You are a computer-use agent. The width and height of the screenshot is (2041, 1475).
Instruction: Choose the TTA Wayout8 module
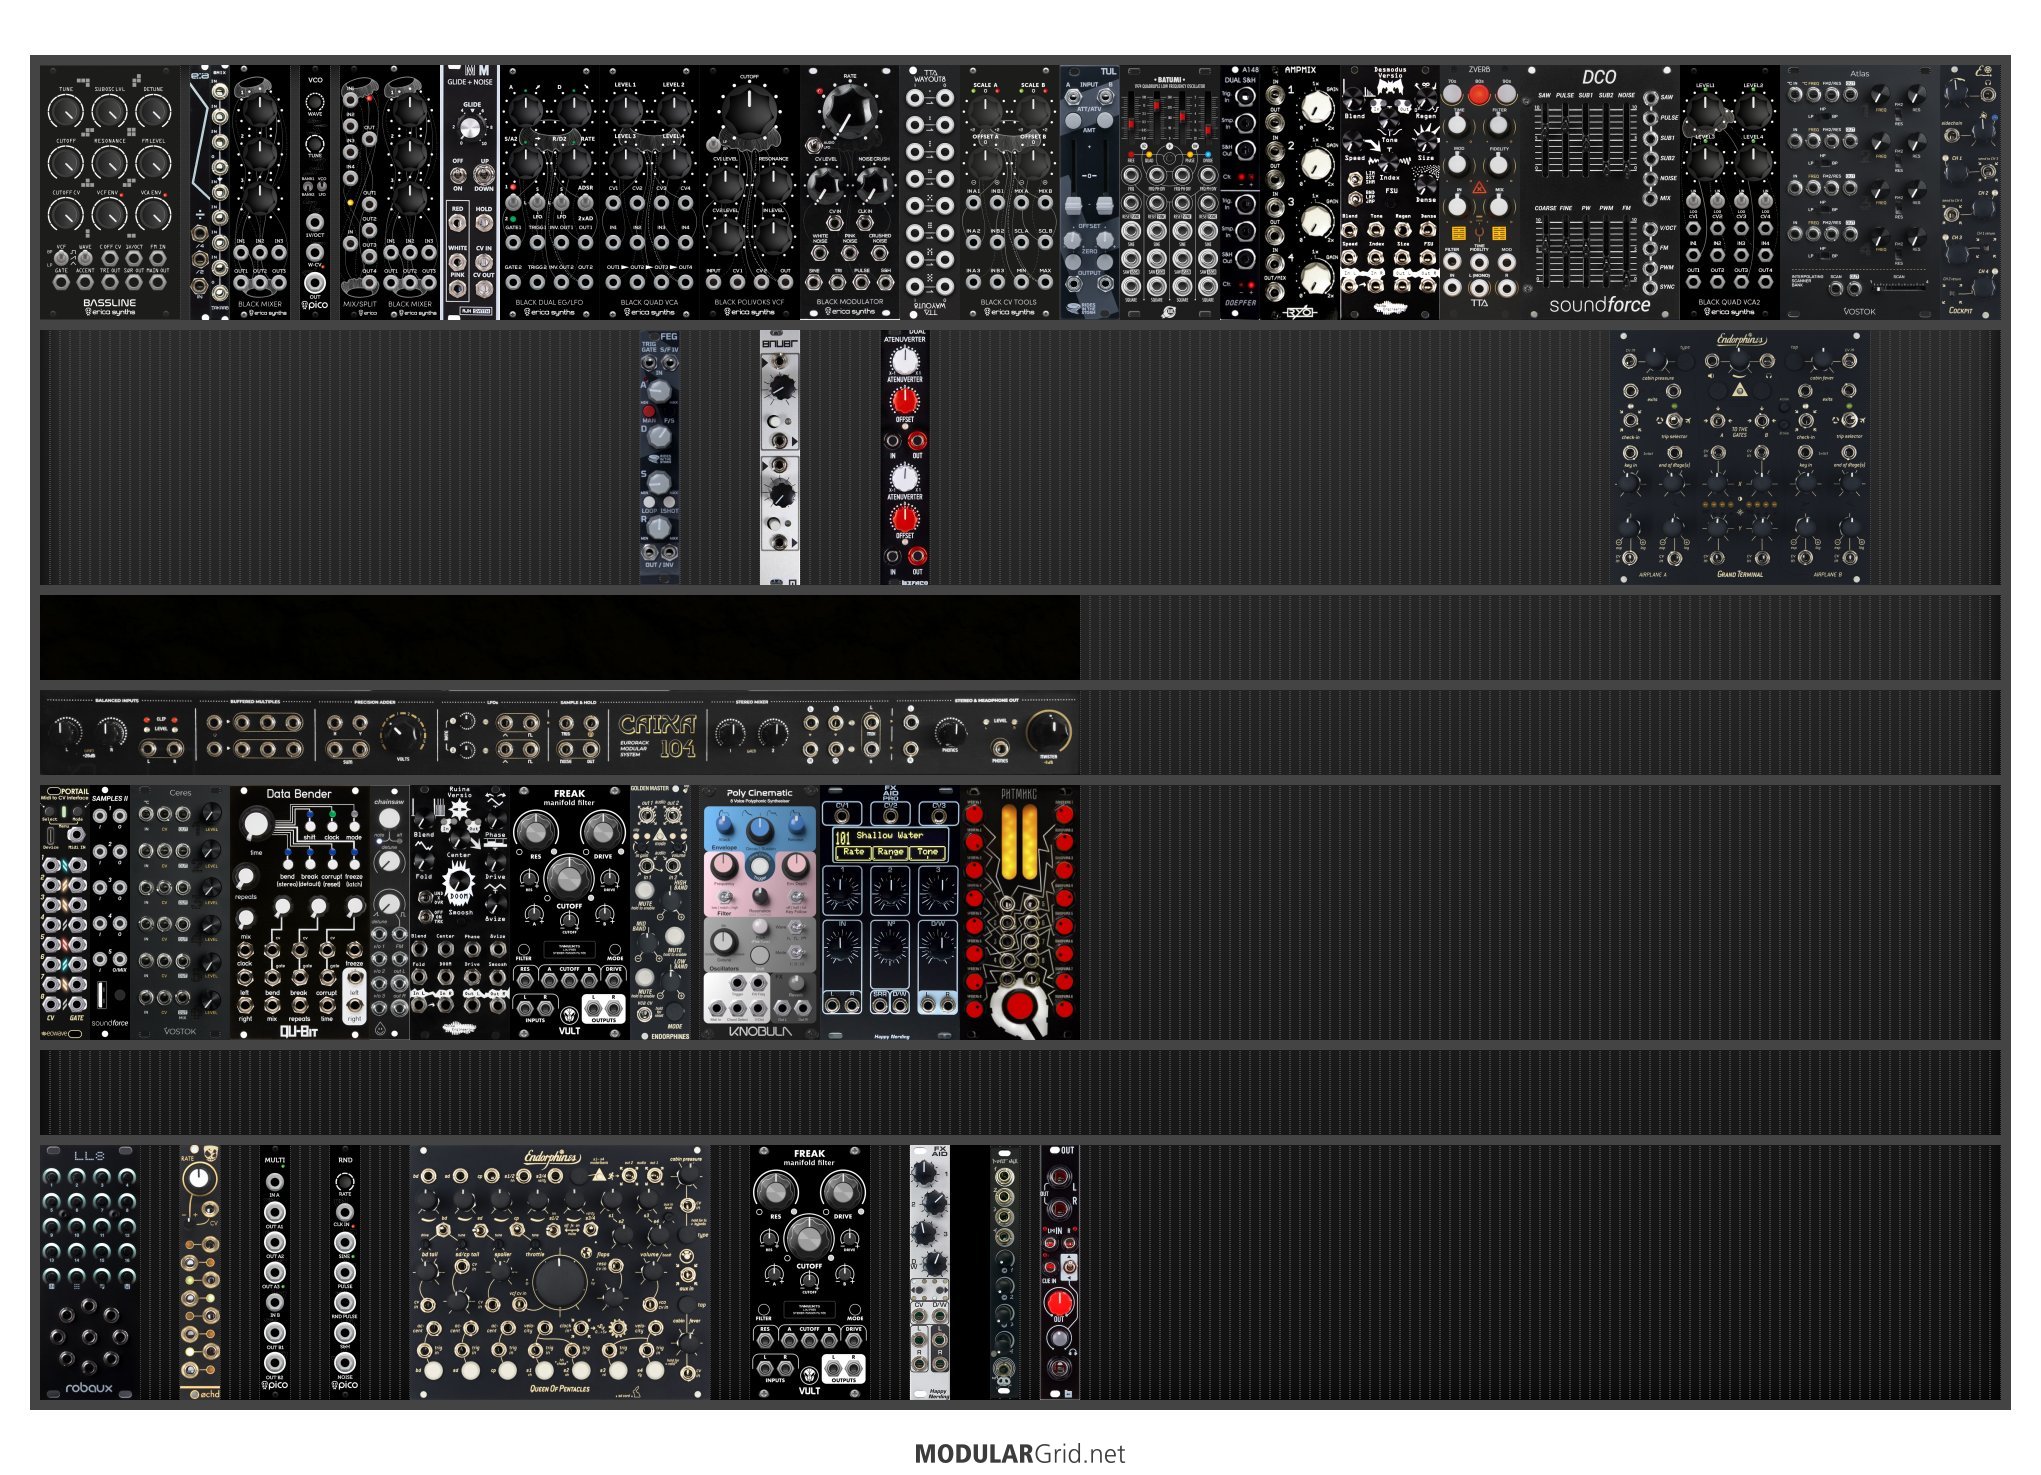point(930,193)
